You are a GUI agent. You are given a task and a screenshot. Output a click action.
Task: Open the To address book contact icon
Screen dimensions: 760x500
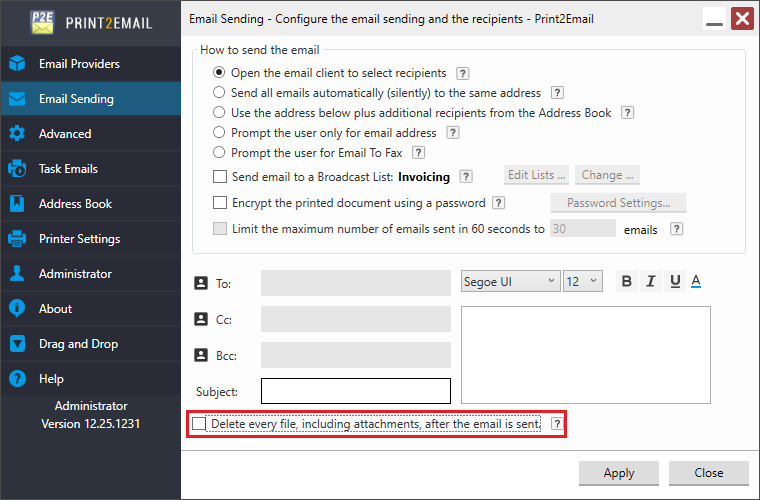(x=200, y=284)
